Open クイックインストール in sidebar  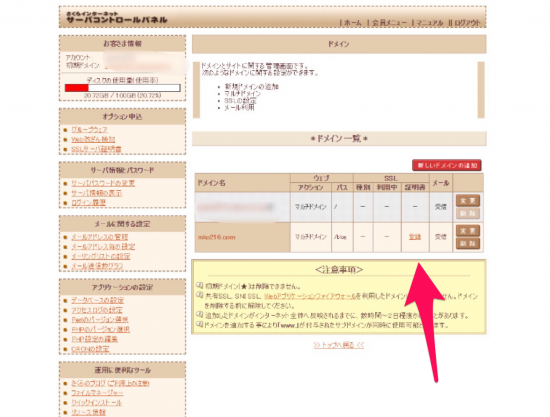click(96, 403)
